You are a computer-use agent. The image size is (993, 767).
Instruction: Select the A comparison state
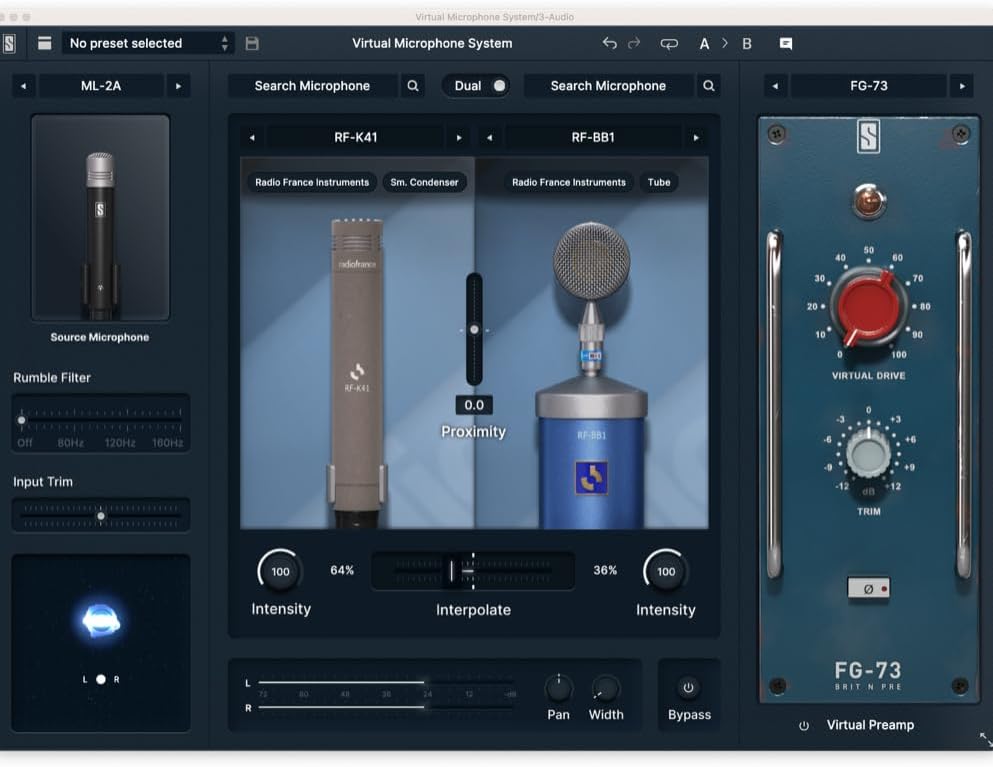pos(704,43)
